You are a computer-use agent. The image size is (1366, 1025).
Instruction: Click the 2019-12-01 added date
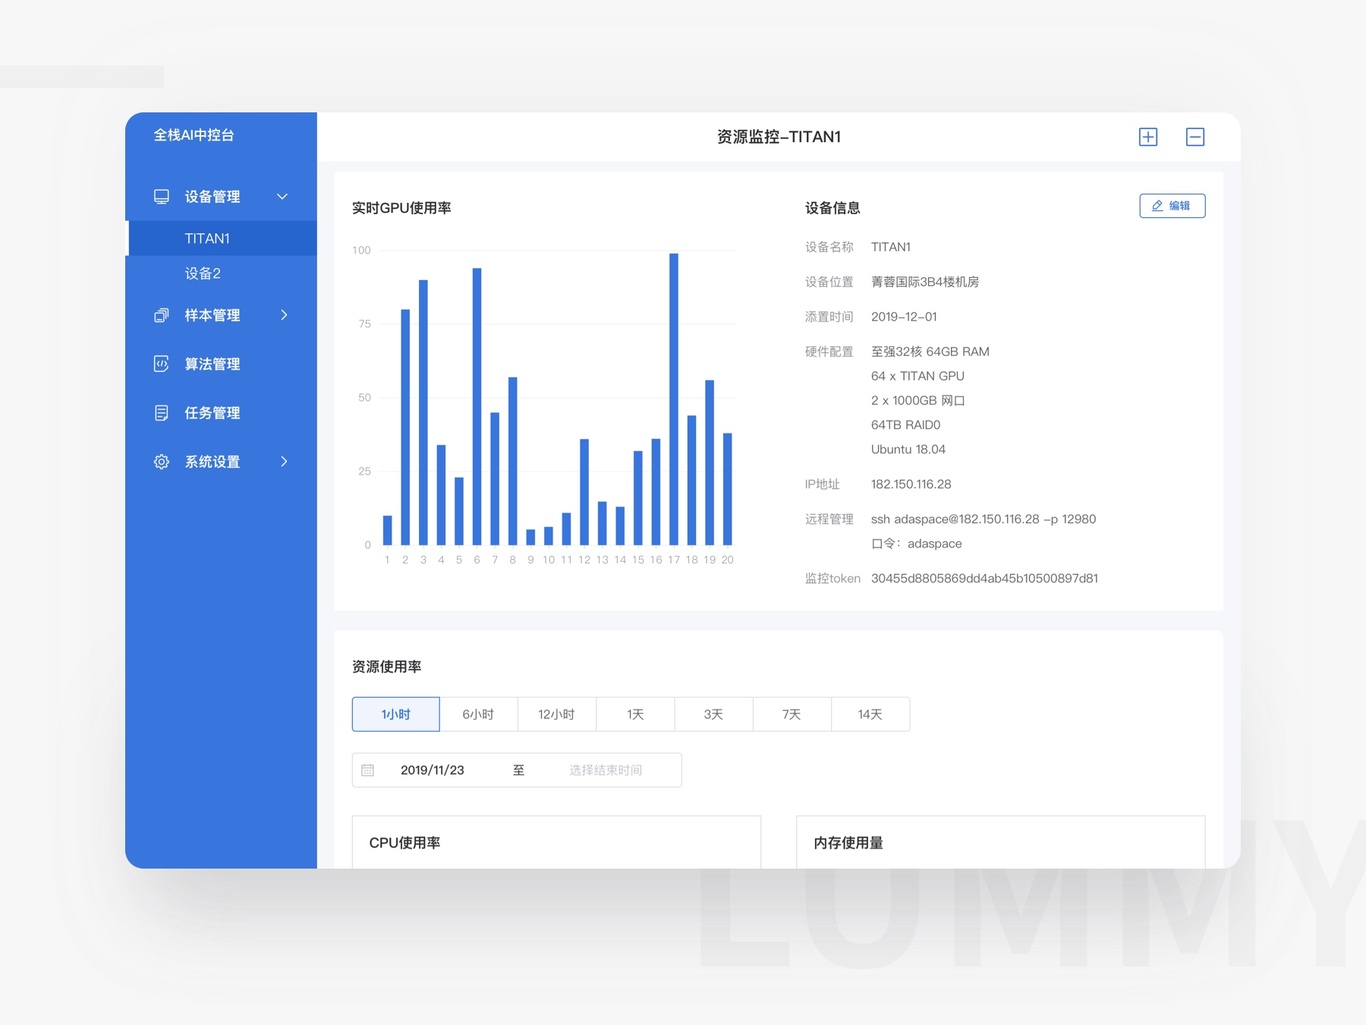pyautogui.click(x=904, y=317)
